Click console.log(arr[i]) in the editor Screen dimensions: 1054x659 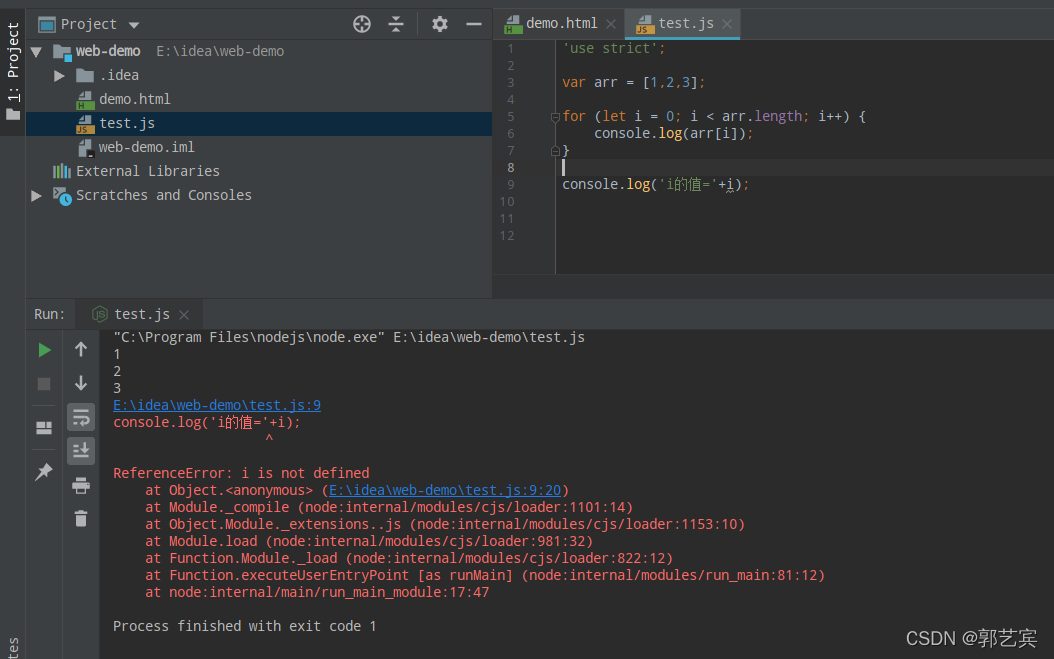click(x=674, y=134)
